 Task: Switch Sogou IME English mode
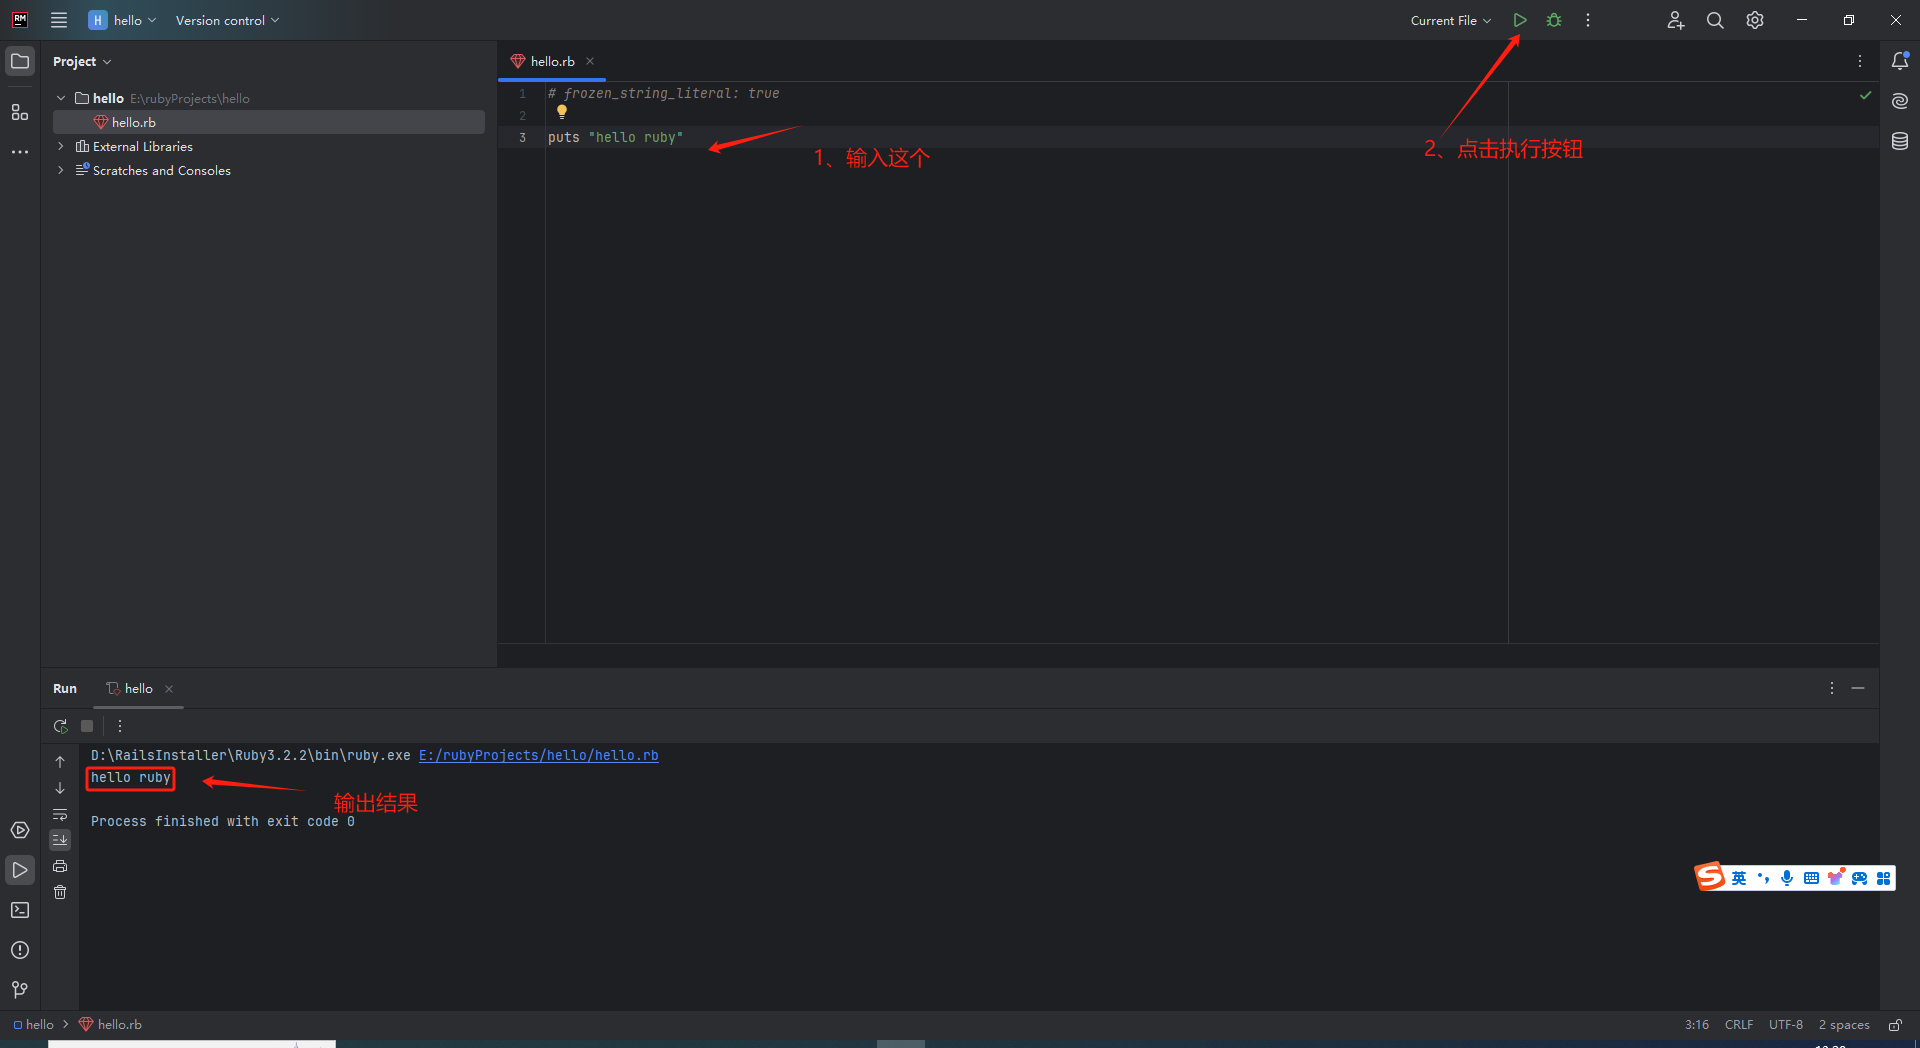(x=1739, y=878)
